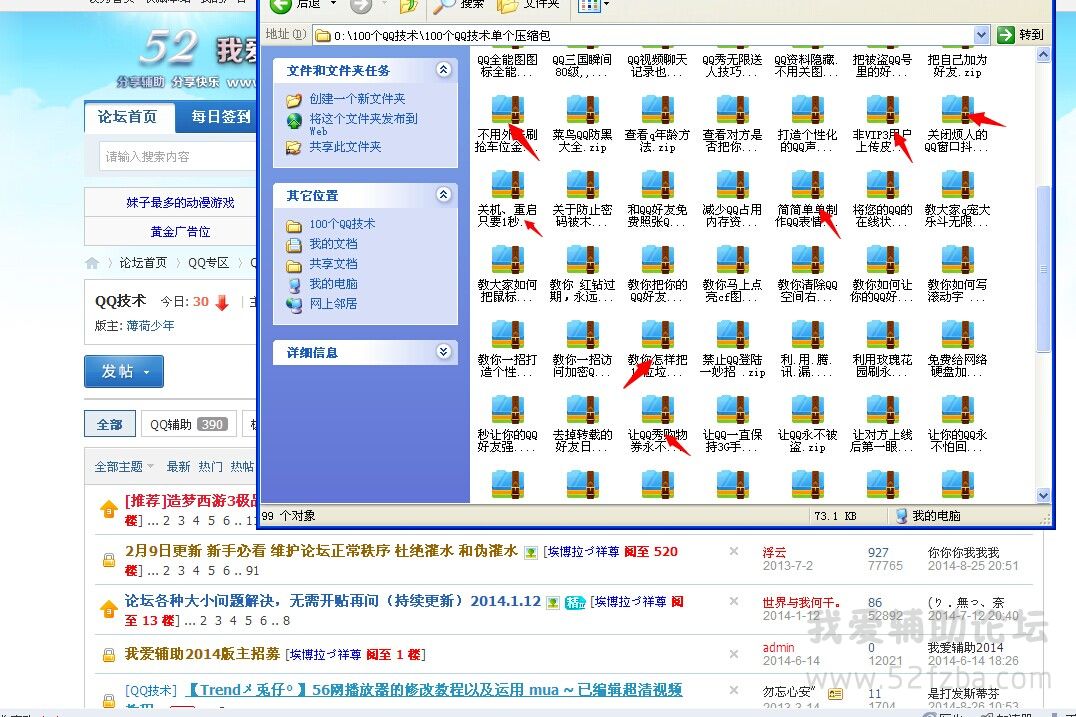
Task: Click the green Back arrow in Explorer
Action: tap(281, 5)
